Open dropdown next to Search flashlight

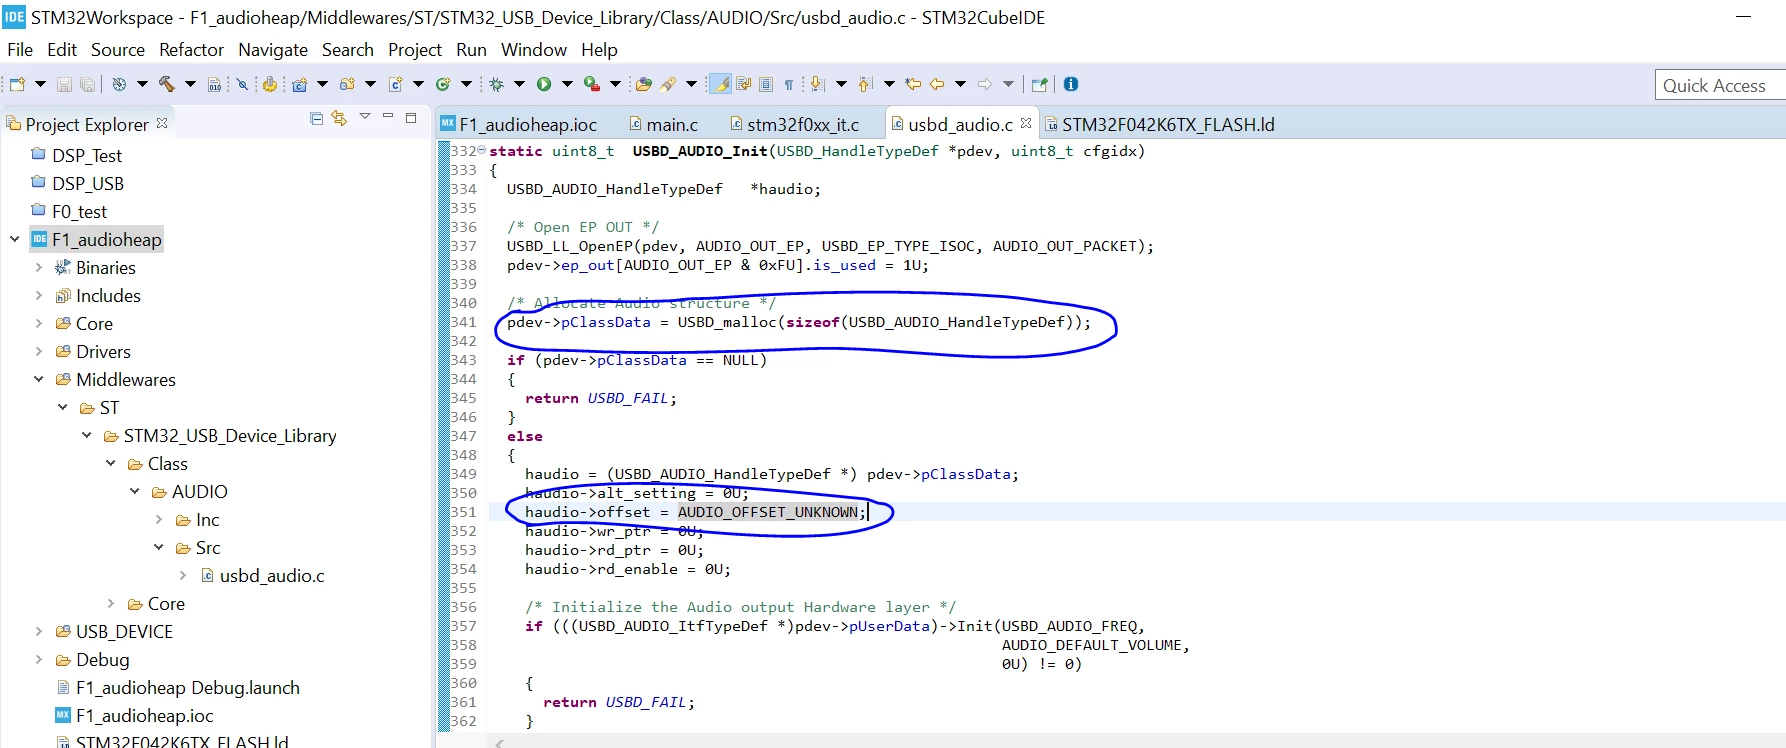tap(691, 85)
